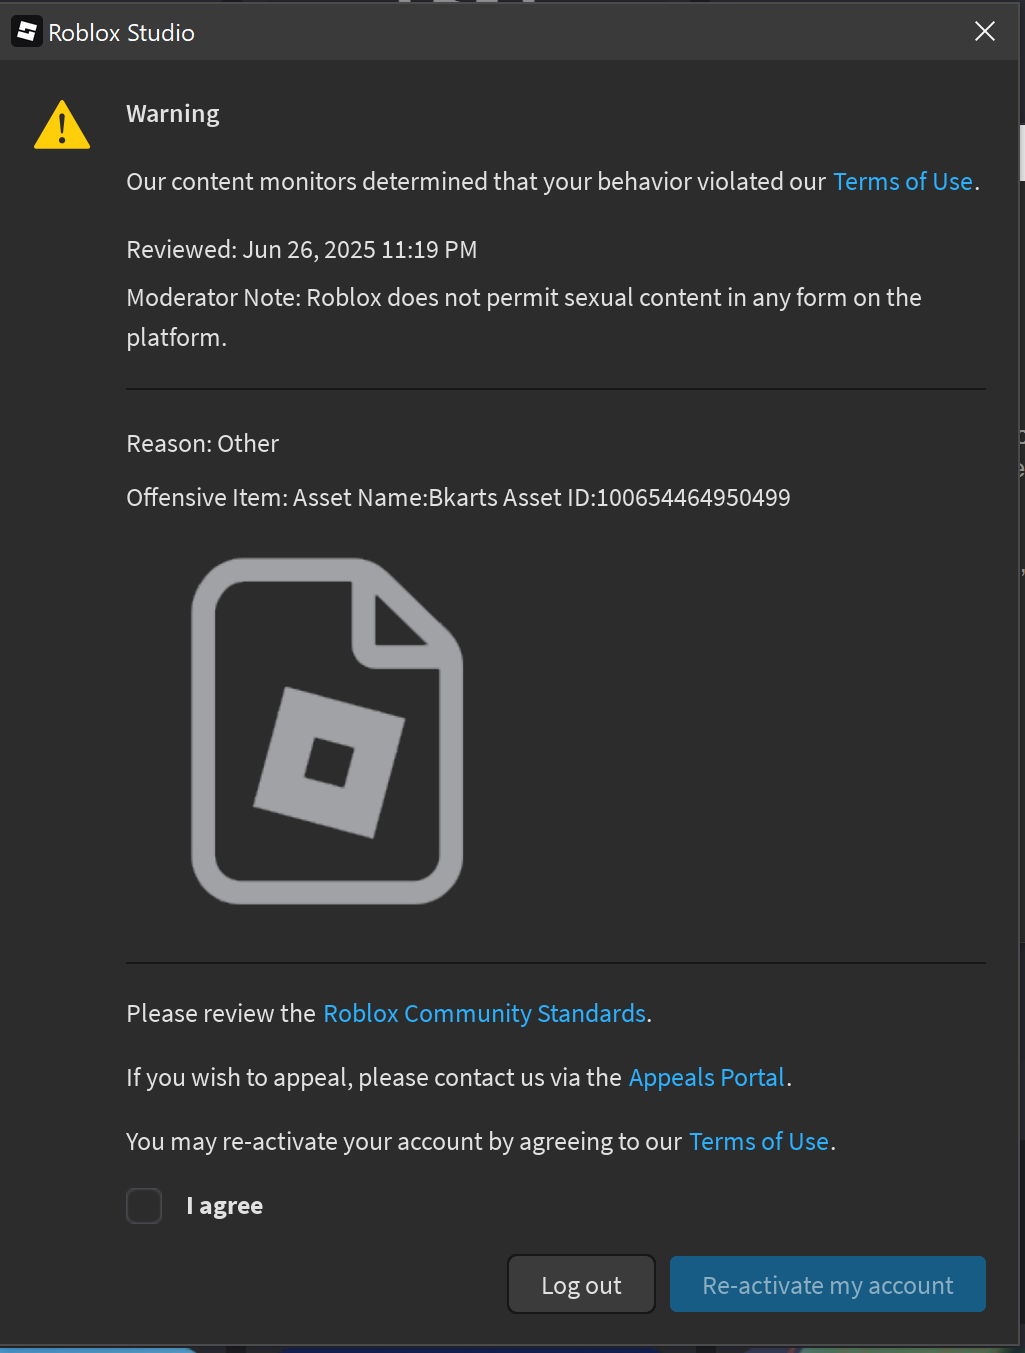1025x1353 pixels.
Task: Click the asset ID number 100654464950499
Action: point(693,498)
